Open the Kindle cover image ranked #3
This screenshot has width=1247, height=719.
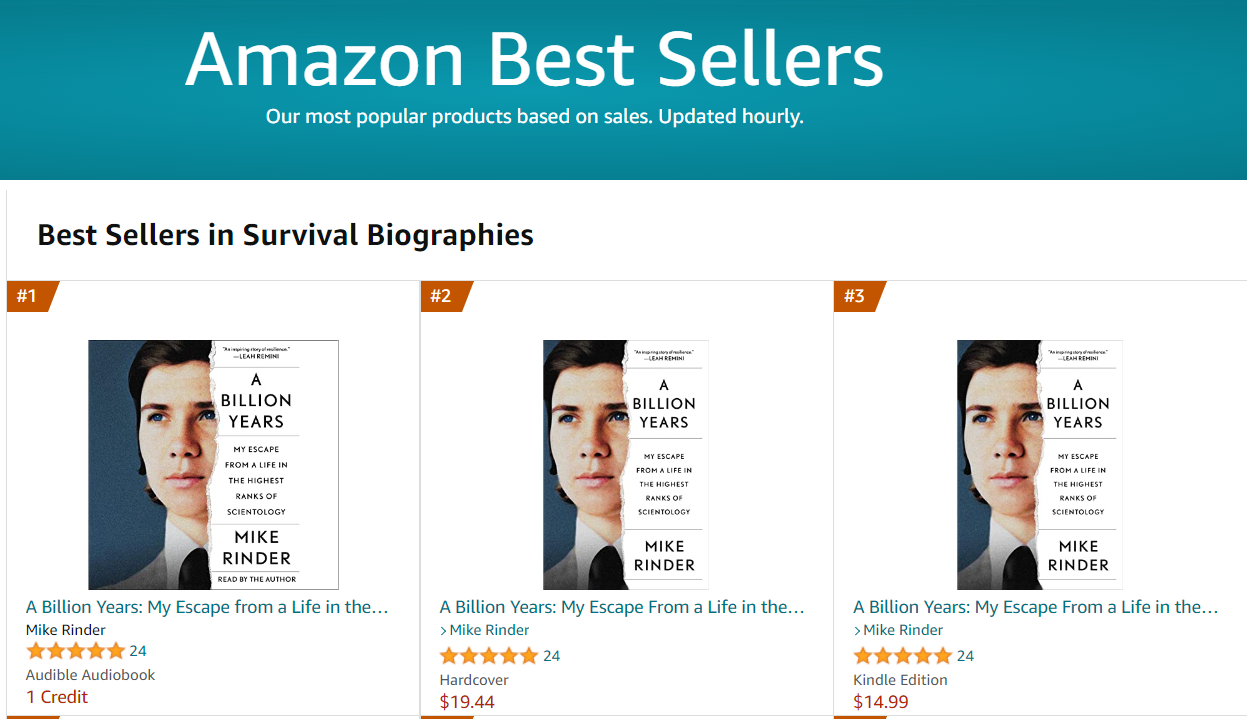(x=1039, y=465)
